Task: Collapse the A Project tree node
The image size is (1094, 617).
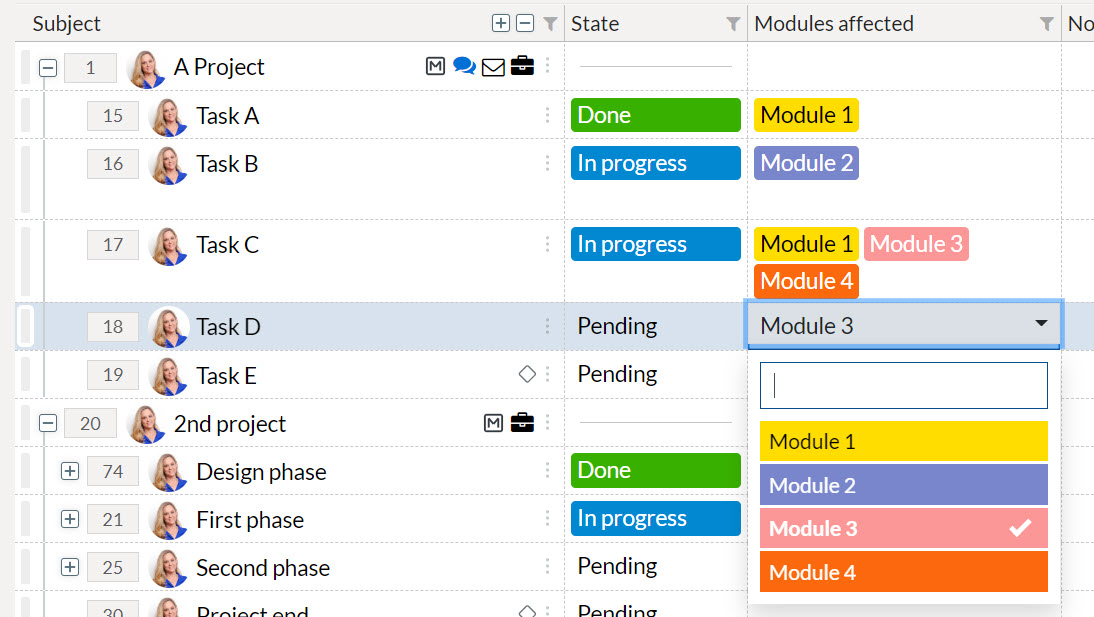Action: tap(48, 68)
